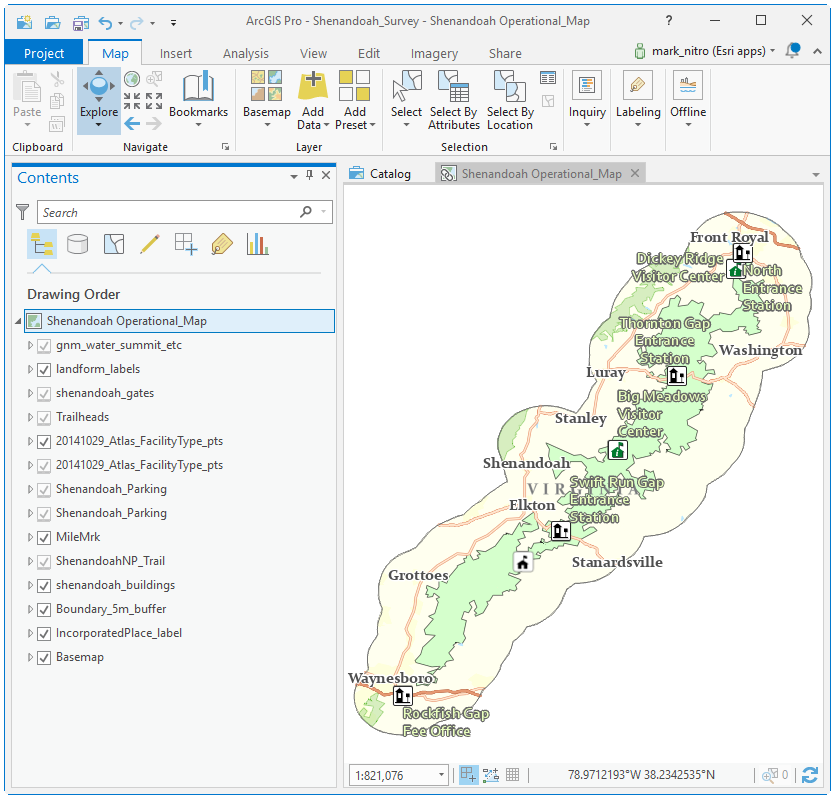Click the Save project icon
The height and width of the screenshot is (799, 835).
coord(81,22)
